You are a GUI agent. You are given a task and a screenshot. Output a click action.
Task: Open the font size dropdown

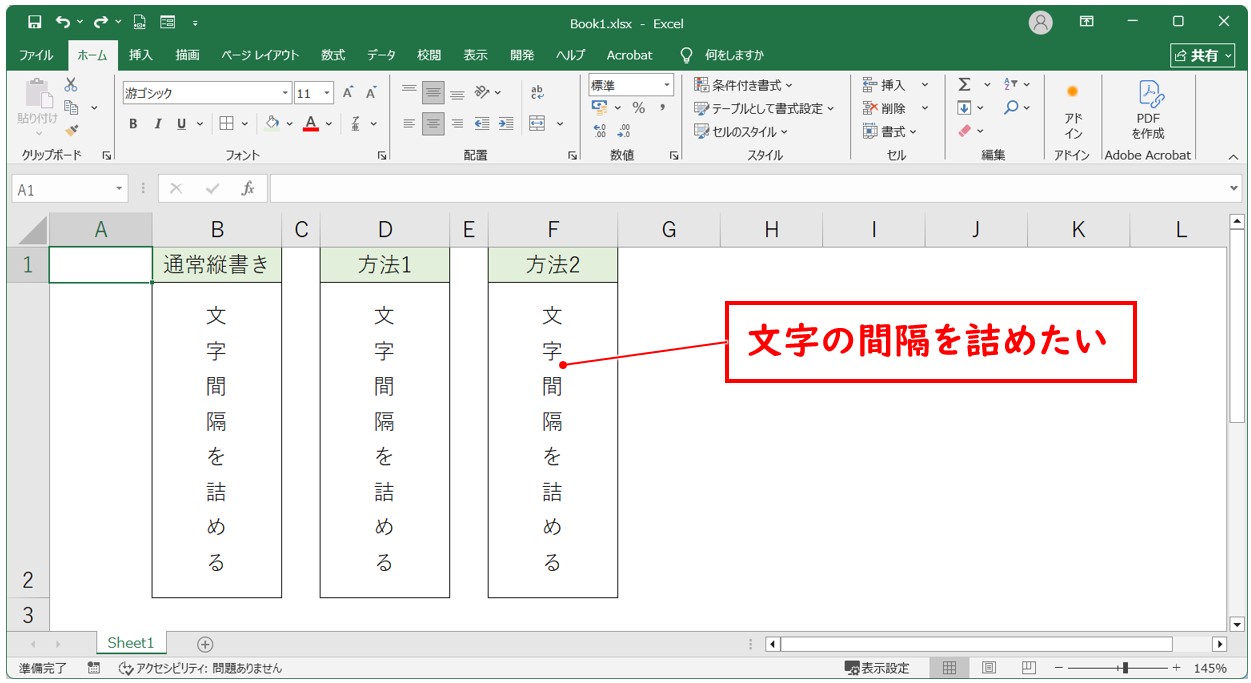point(328,93)
